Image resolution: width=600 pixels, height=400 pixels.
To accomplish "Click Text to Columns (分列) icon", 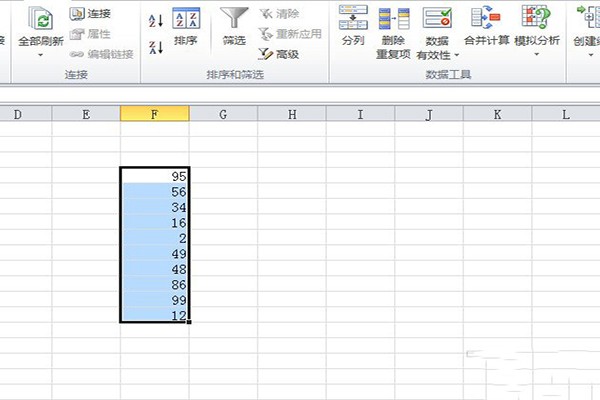I will 353,17.
